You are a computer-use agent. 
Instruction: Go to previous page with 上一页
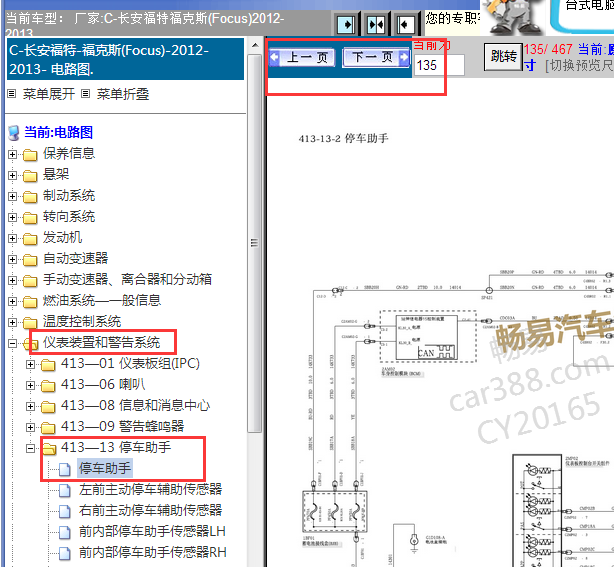coord(302,58)
